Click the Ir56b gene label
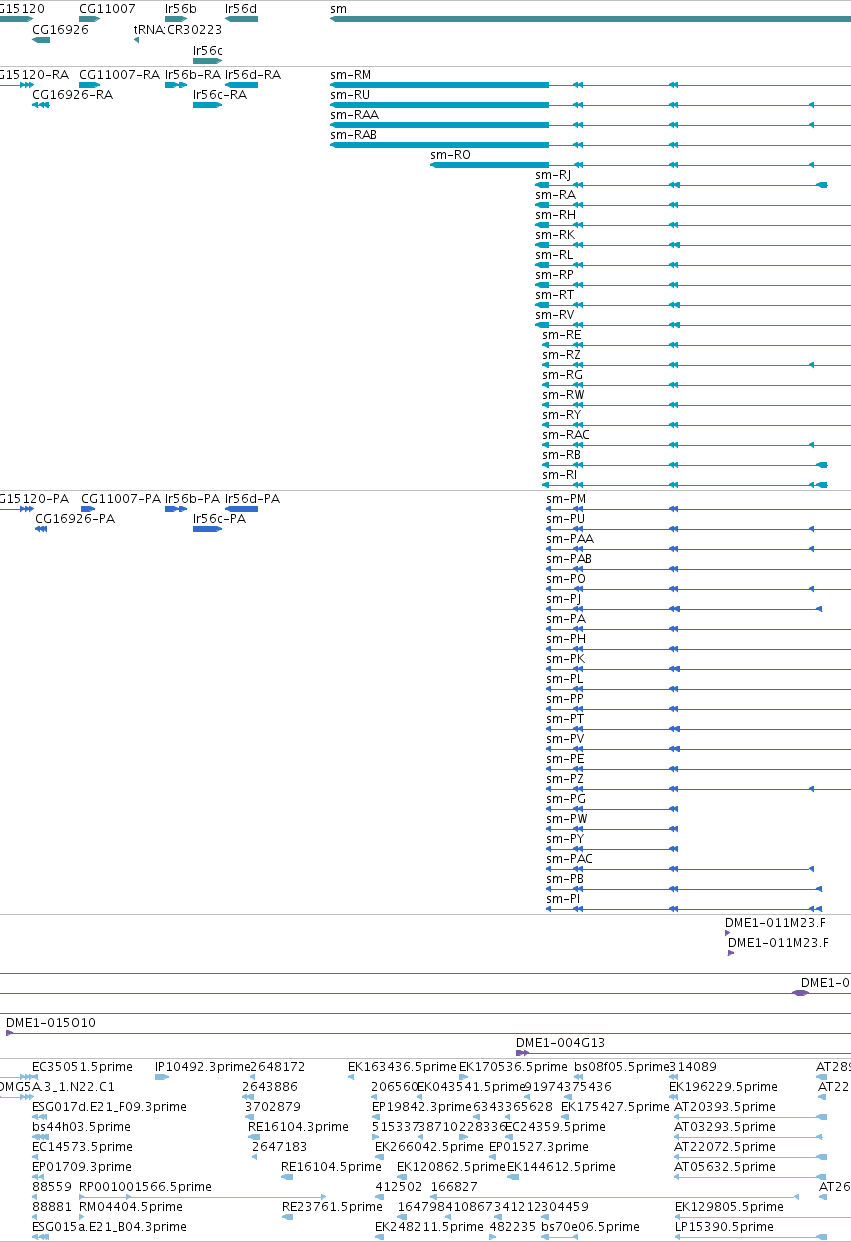Screen dimensions: 851x1242 coord(181,8)
